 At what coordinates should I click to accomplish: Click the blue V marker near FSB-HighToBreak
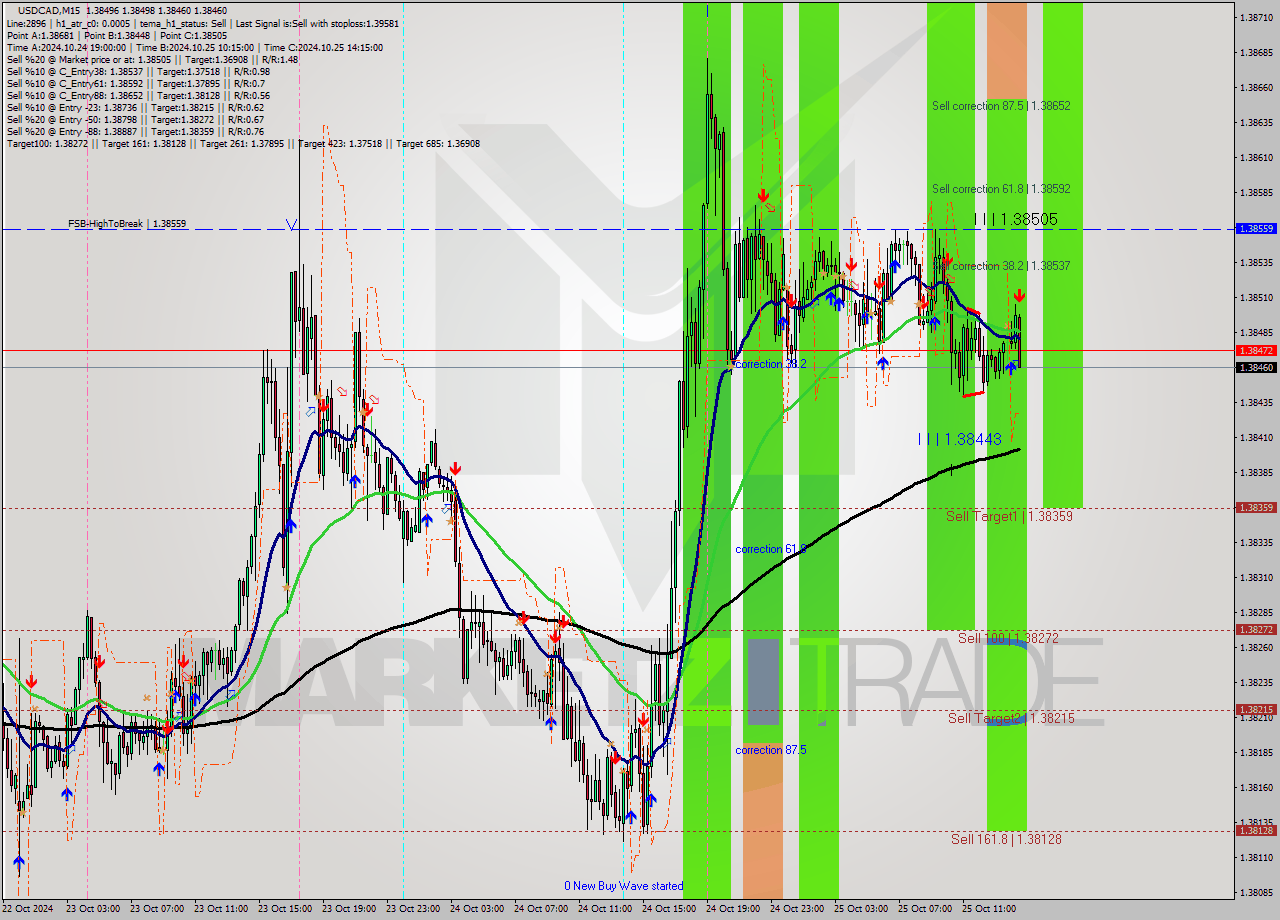291,225
